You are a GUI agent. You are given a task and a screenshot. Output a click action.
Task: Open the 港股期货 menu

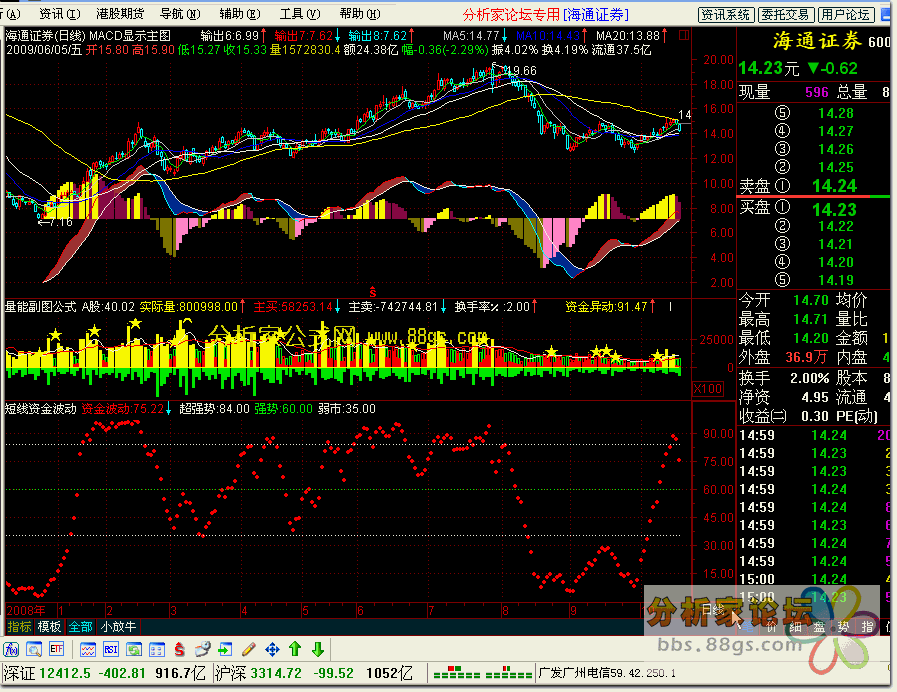coord(120,14)
